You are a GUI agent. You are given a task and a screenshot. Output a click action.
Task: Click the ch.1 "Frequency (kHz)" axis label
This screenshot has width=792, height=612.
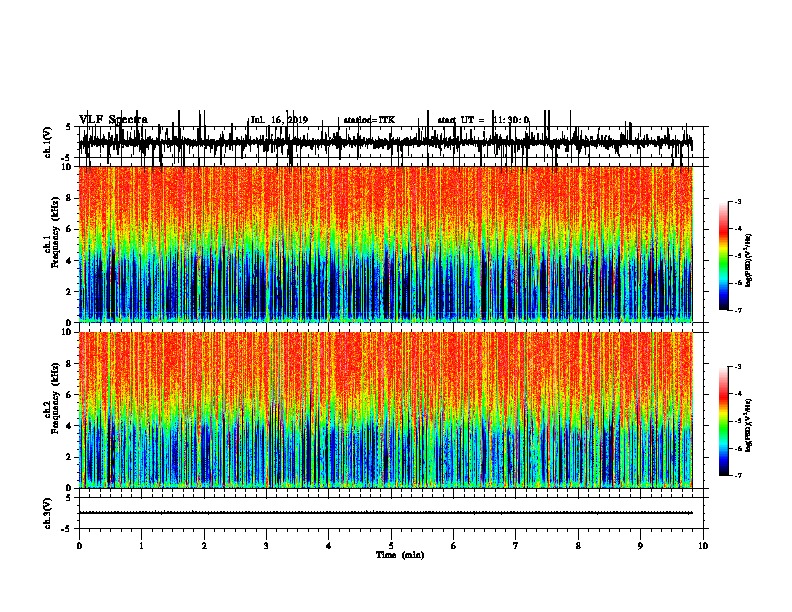pyautogui.click(x=55, y=233)
